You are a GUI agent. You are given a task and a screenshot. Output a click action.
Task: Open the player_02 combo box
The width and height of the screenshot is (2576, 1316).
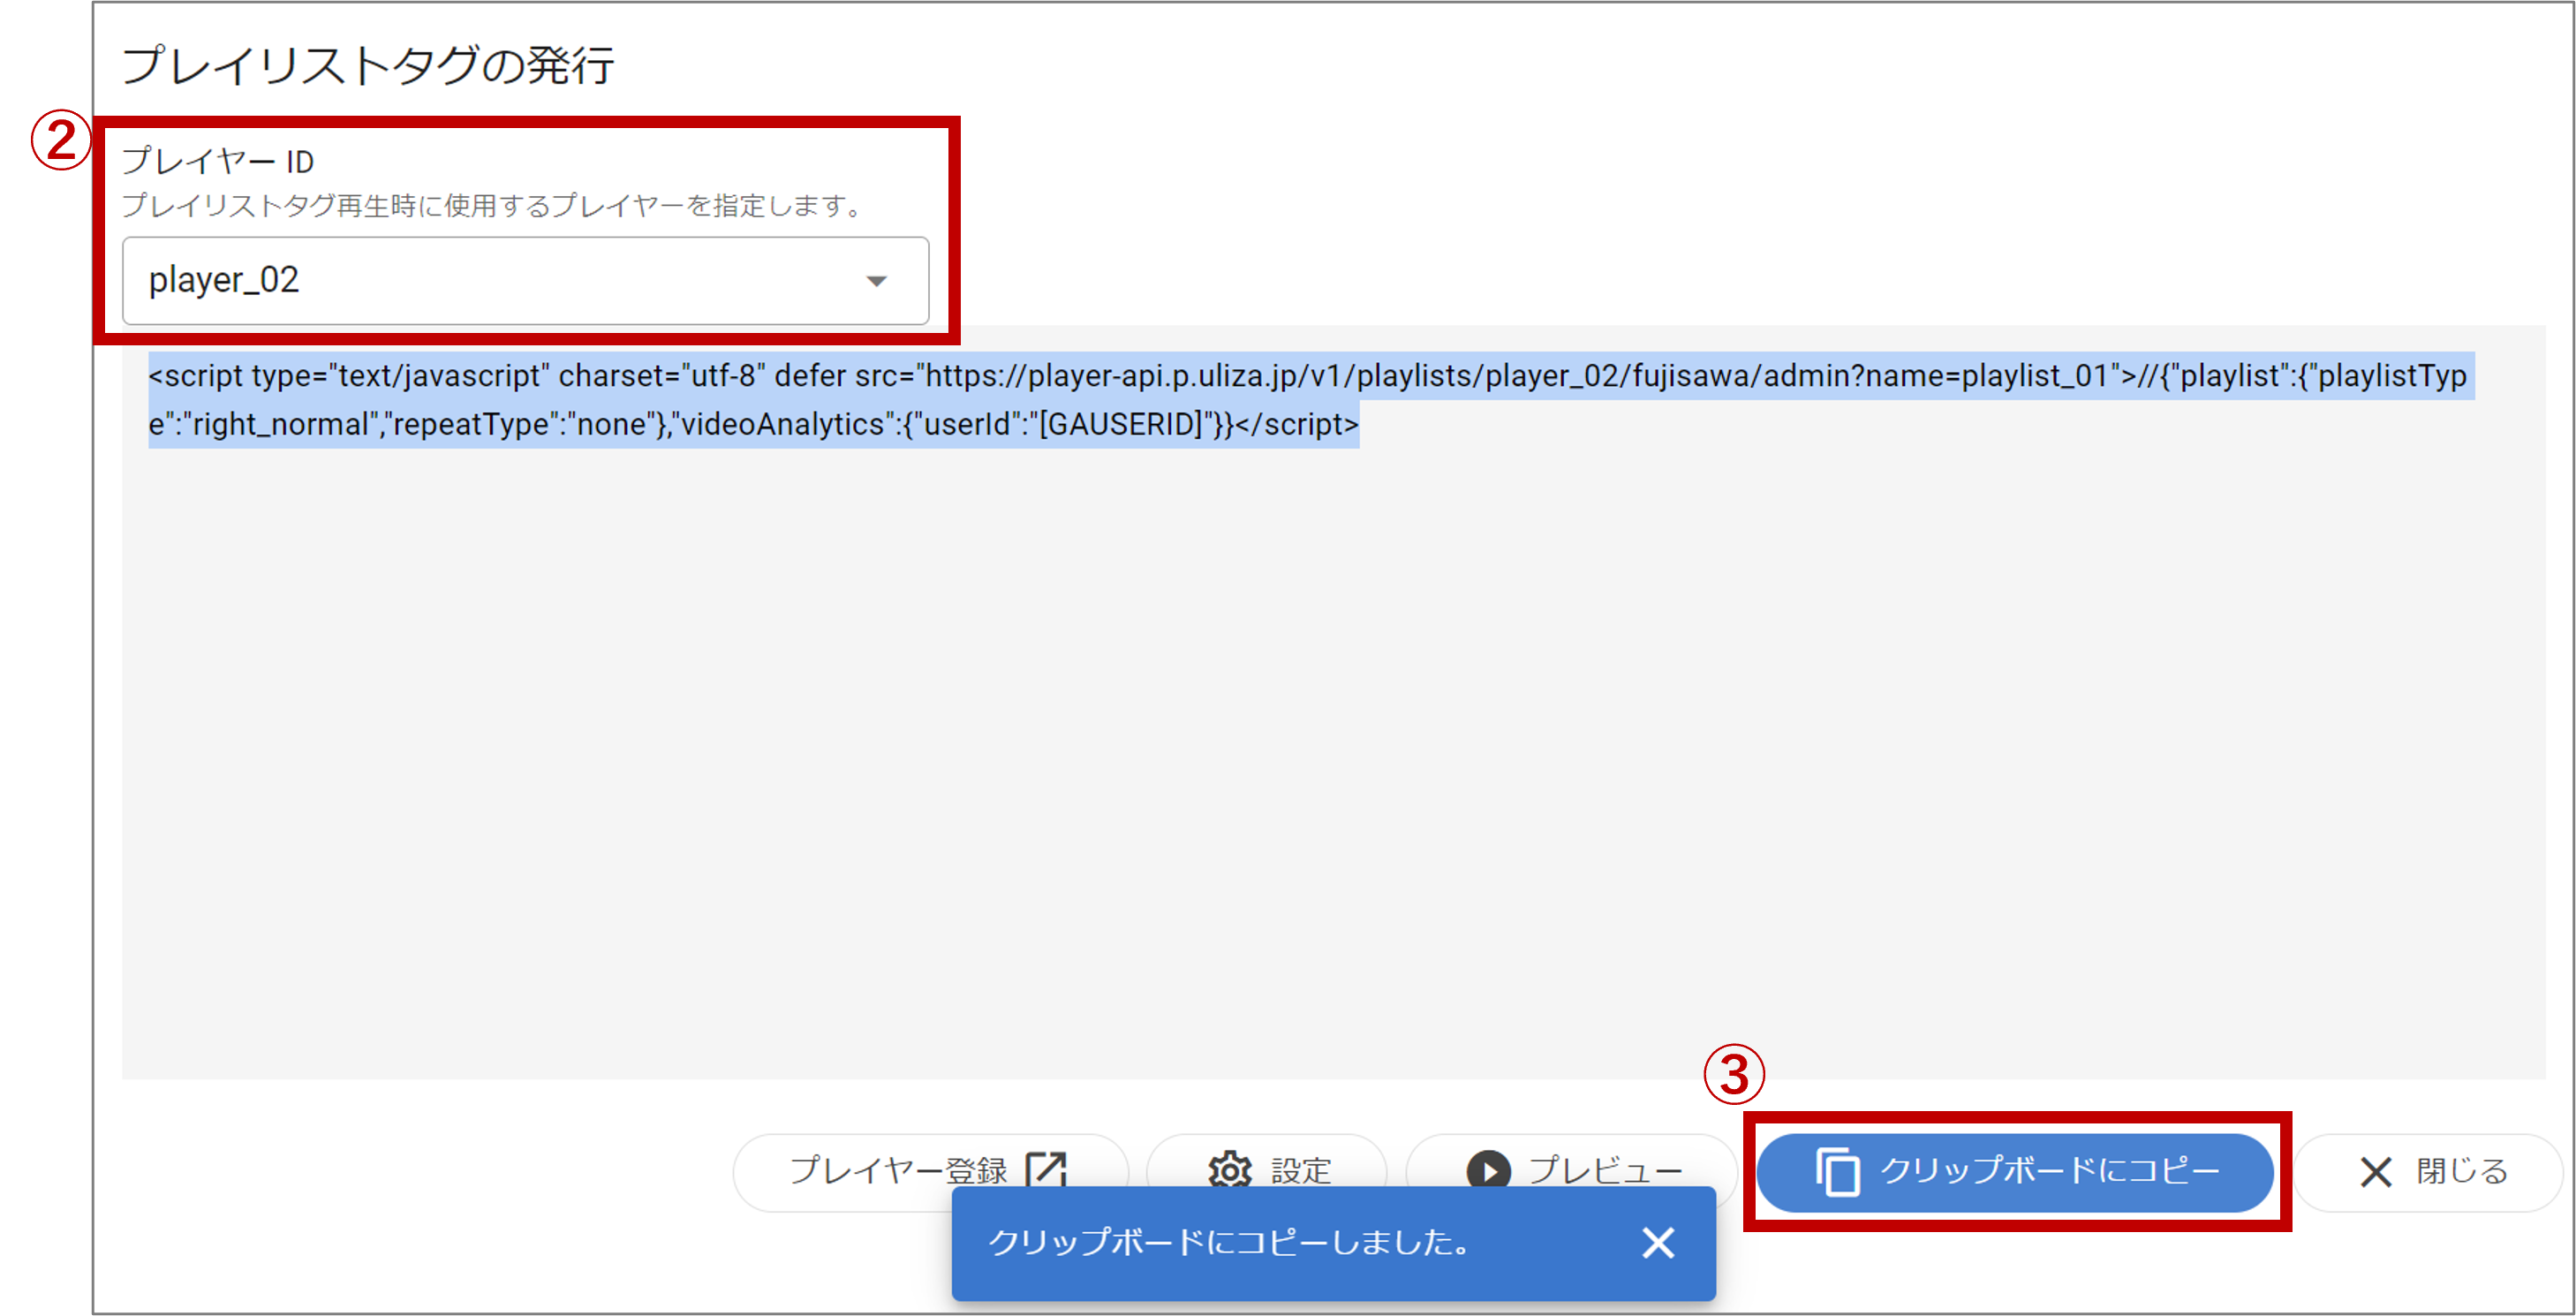click(x=500, y=281)
